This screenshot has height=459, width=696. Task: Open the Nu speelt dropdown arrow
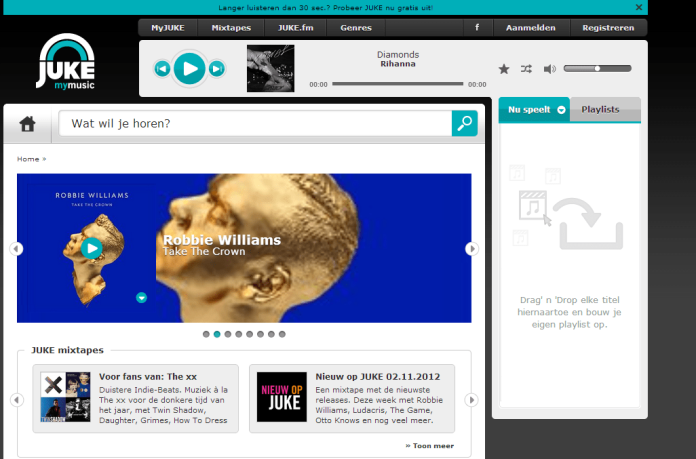click(x=562, y=110)
